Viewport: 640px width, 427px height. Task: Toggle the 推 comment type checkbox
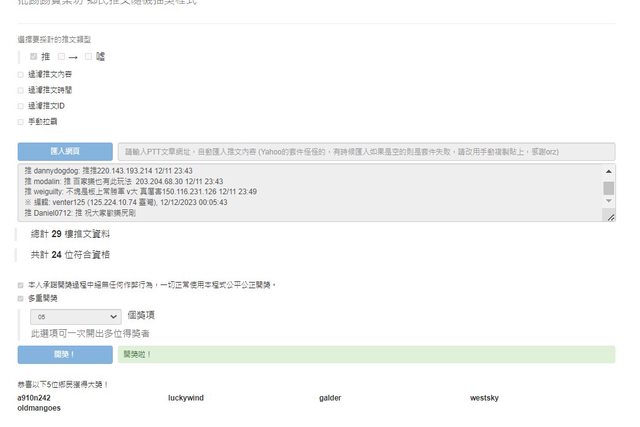pos(34,57)
